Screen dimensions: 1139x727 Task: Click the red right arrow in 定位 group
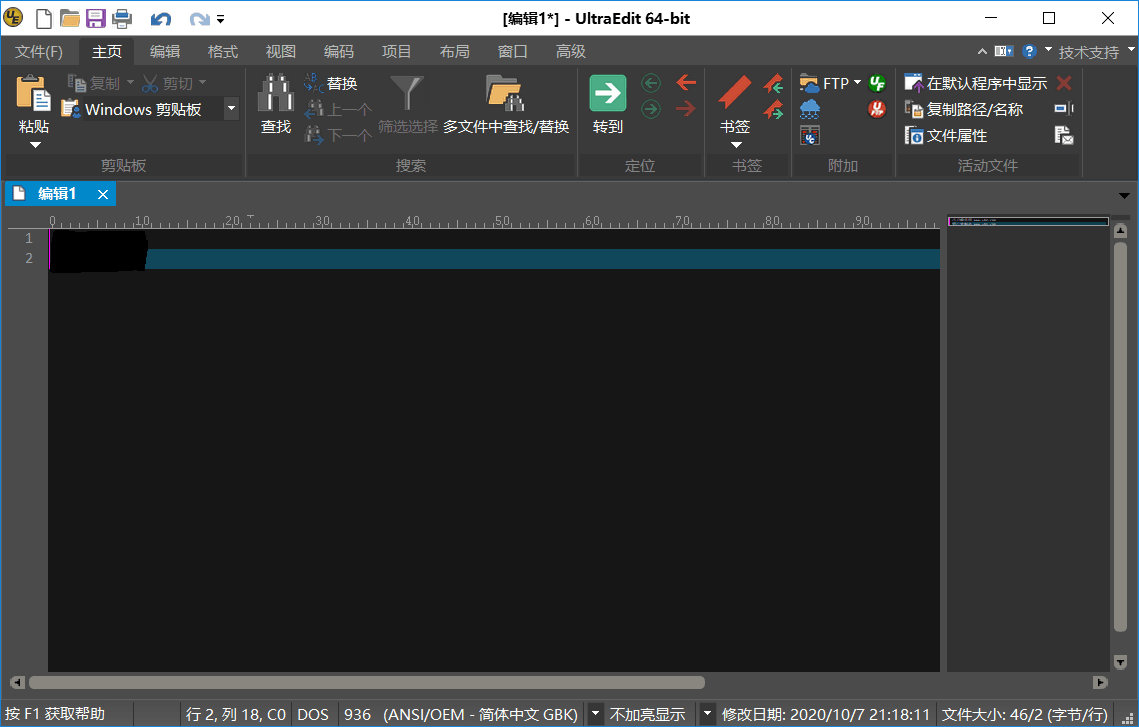click(x=686, y=109)
